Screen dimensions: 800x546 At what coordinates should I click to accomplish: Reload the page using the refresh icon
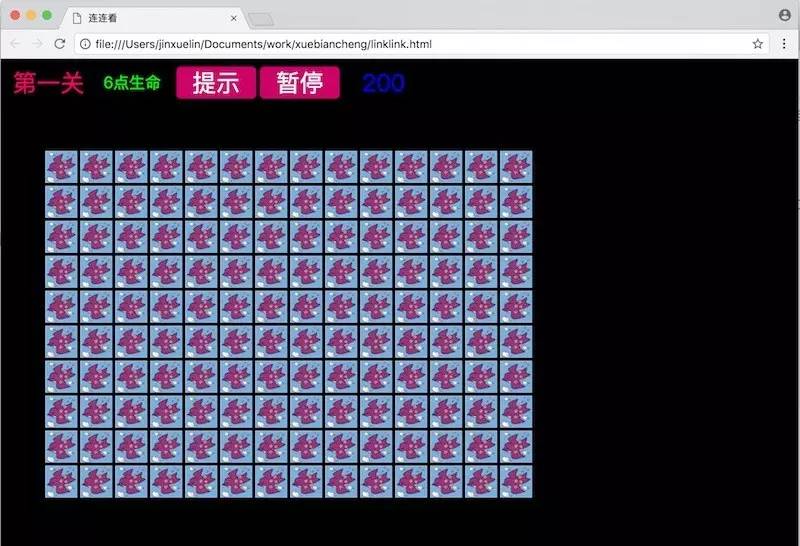click(x=60, y=44)
